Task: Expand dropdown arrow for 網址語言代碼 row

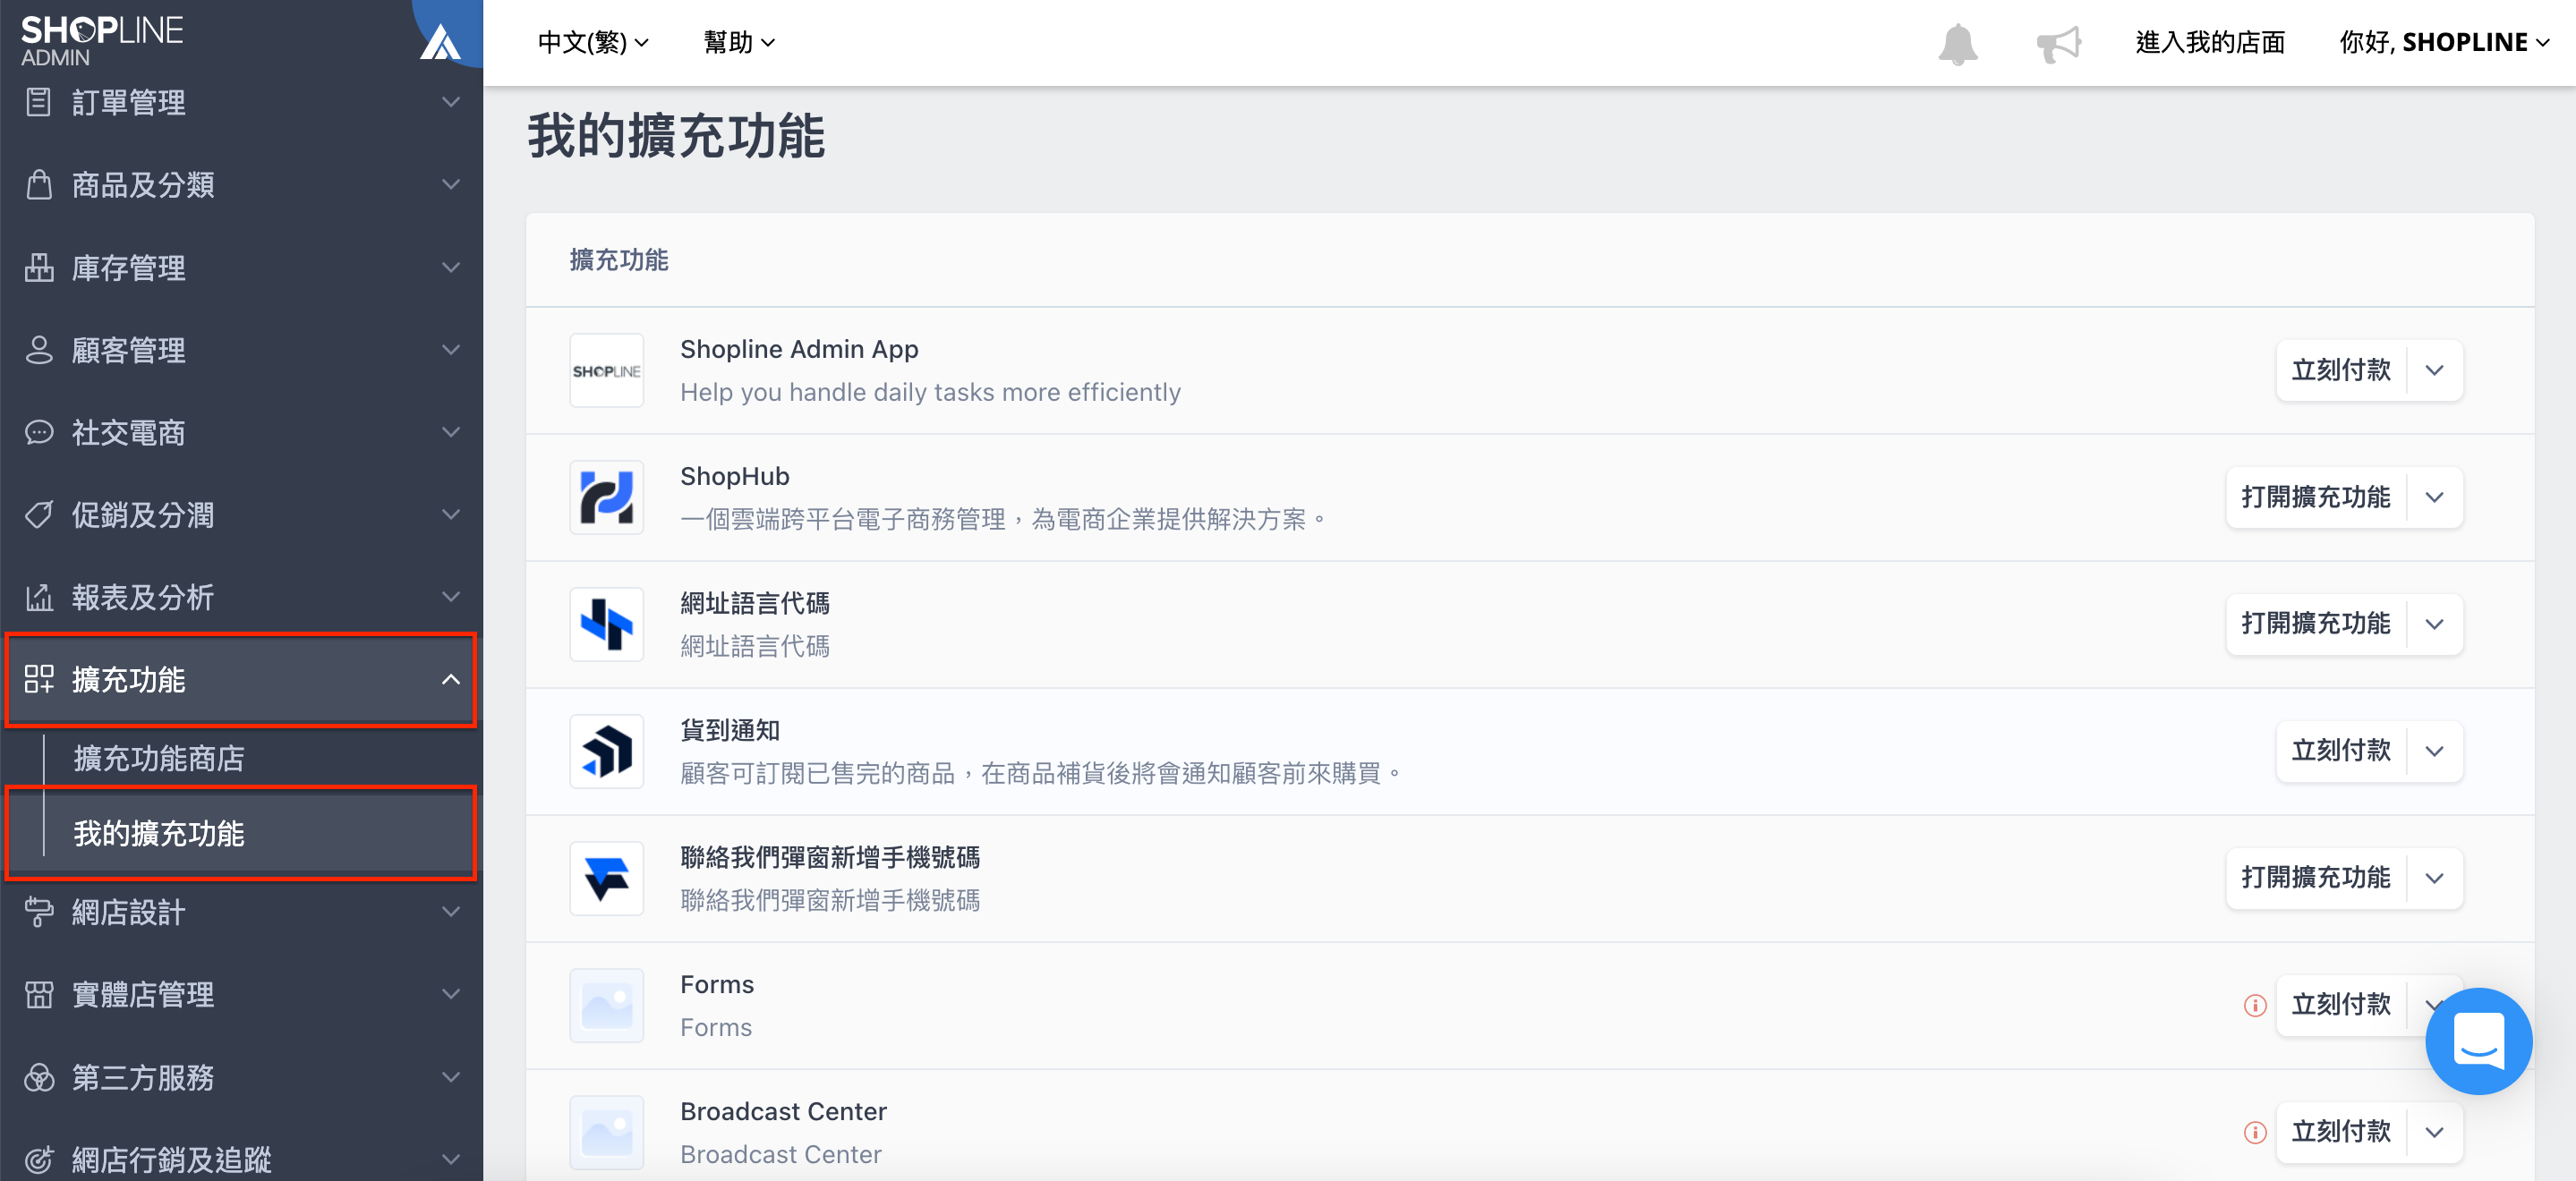Action: tap(2434, 624)
